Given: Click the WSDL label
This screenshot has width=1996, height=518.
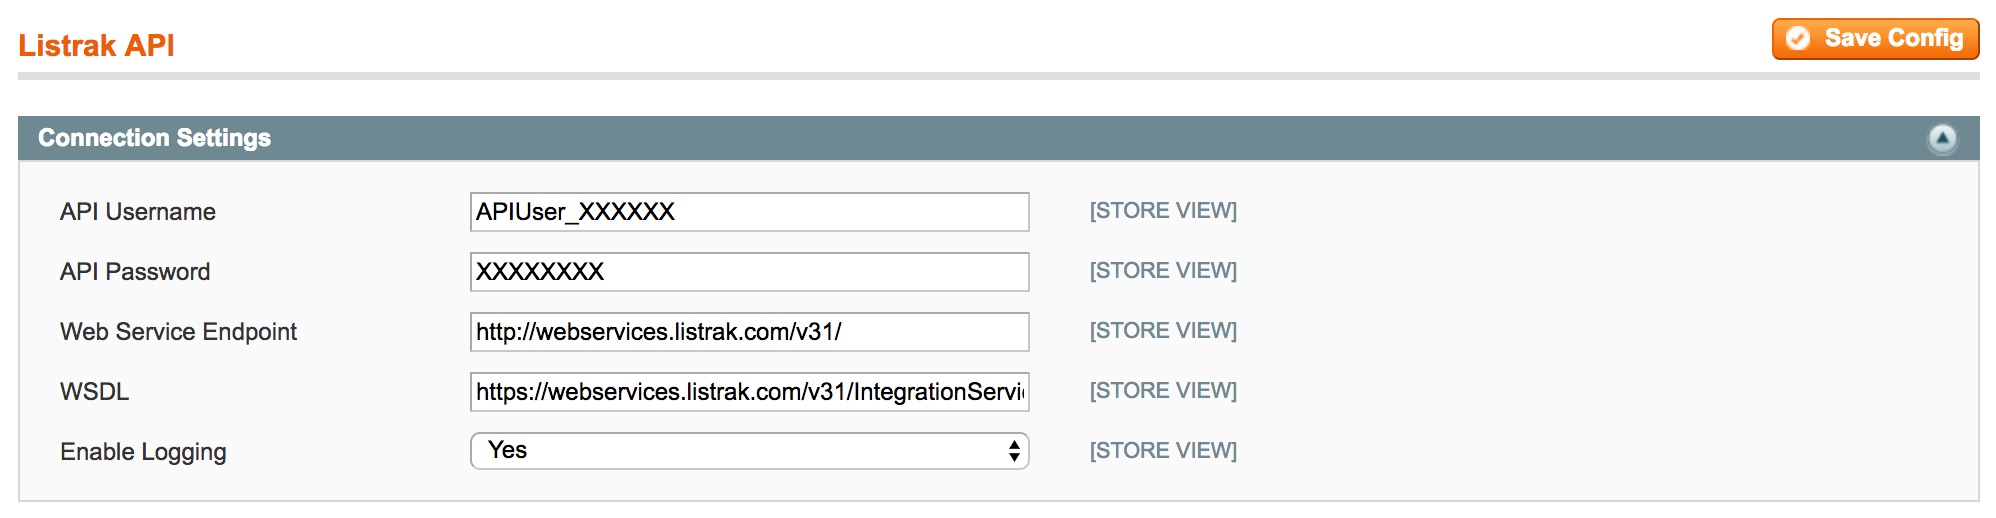Looking at the screenshot, I should coord(95,392).
